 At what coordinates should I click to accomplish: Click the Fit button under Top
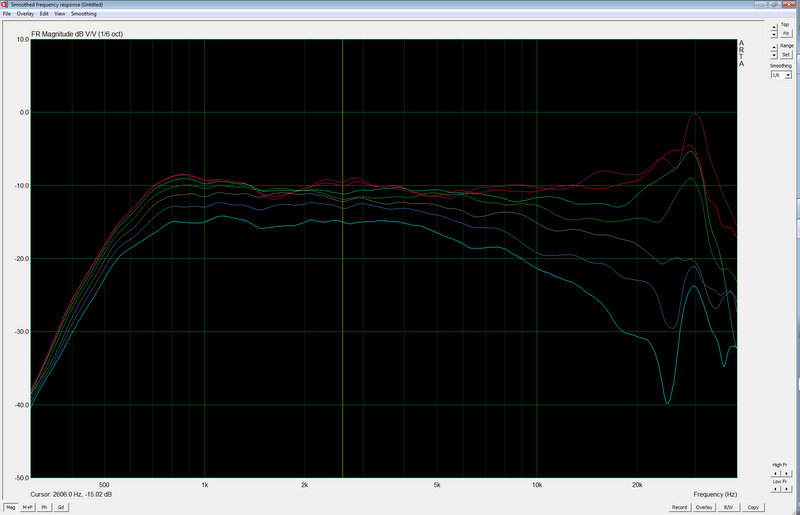pos(786,34)
